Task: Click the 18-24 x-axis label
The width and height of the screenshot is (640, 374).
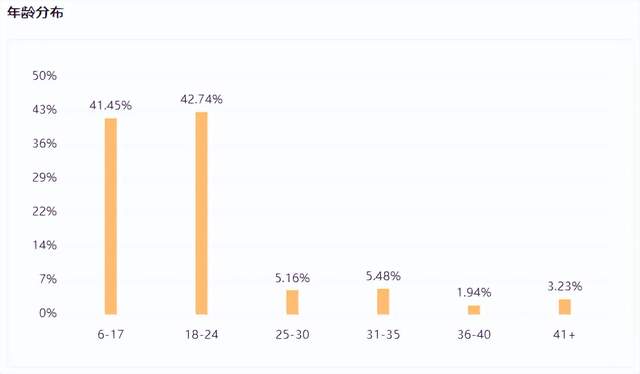Action: pyautogui.click(x=202, y=334)
